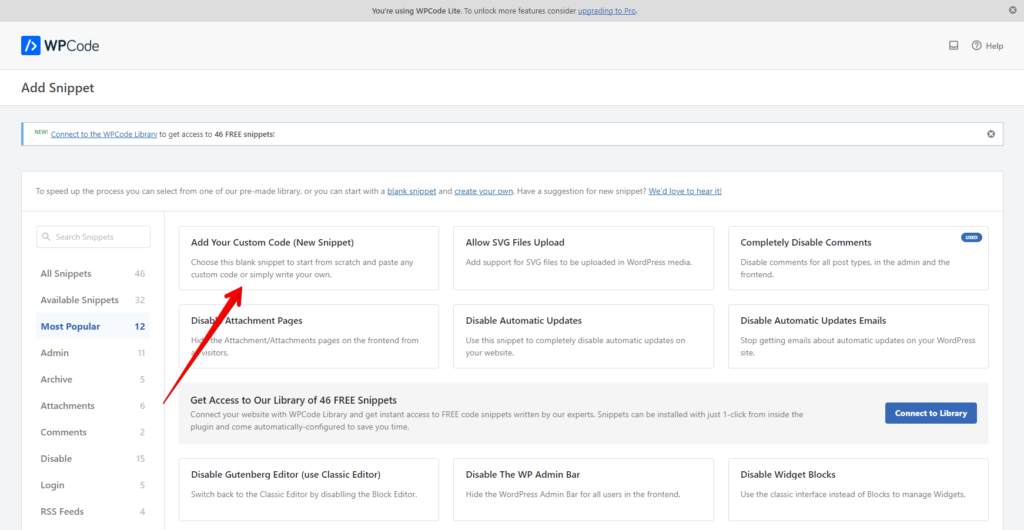Select the Admin category
Image resolution: width=1024 pixels, height=530 pixels.
click(93, 353)
